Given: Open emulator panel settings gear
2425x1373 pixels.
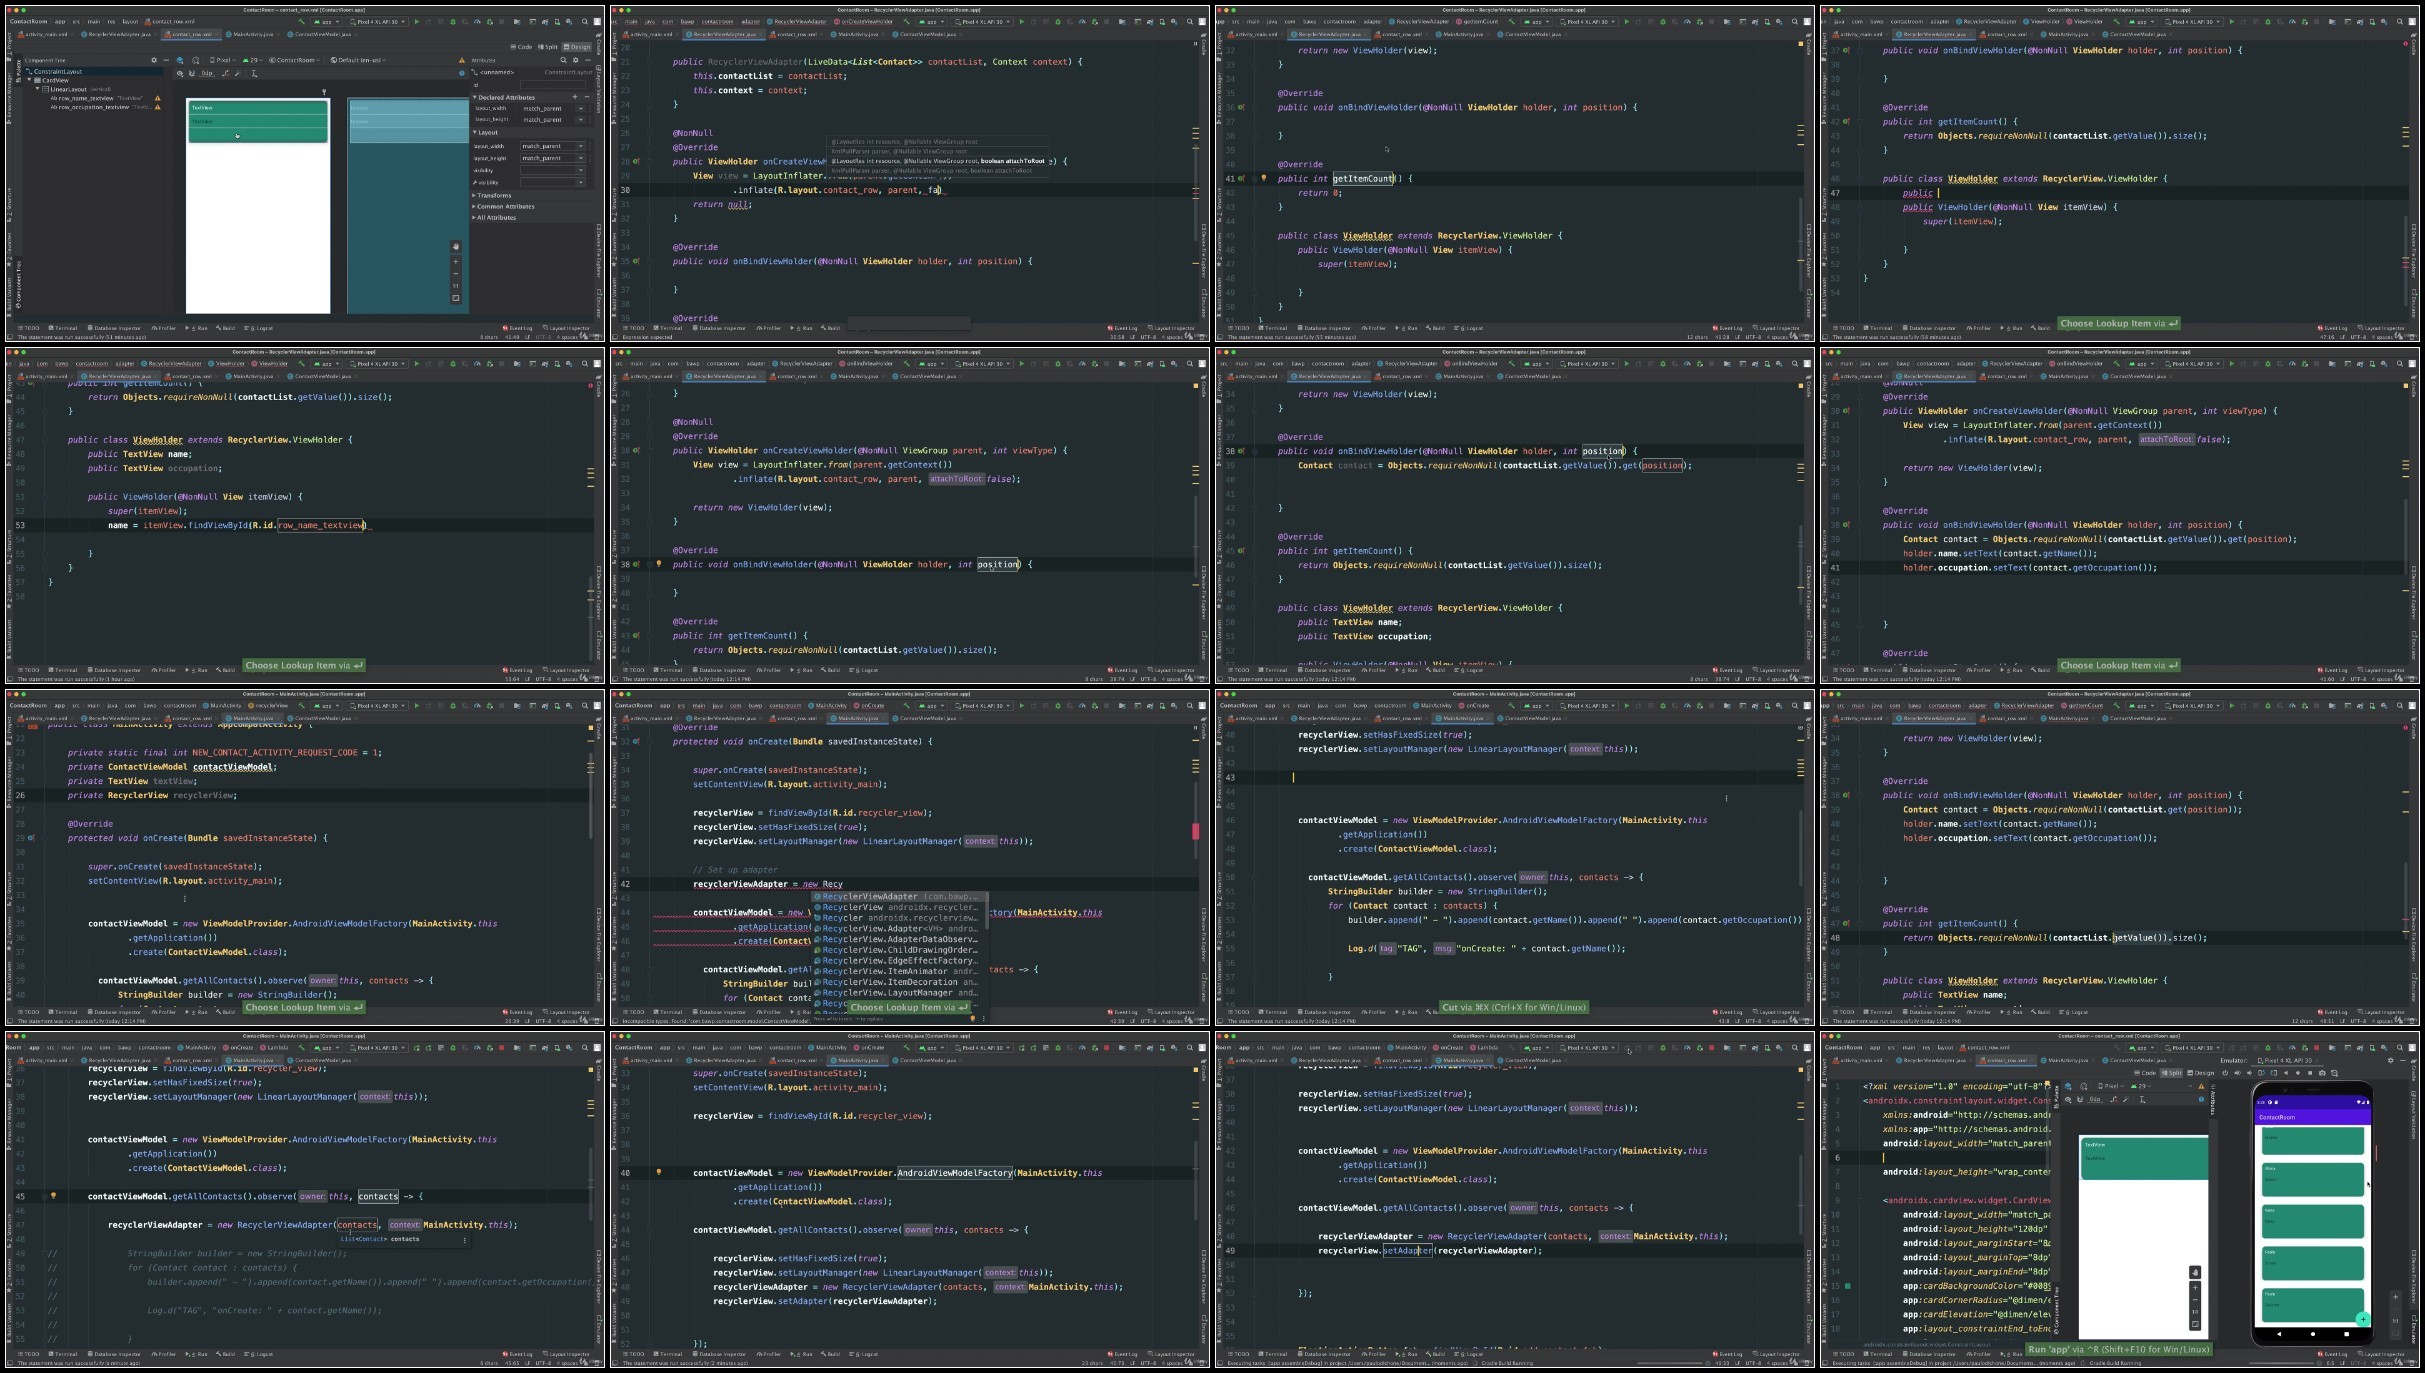Looking at the screenshot, I should click(x=2391, y=1060).
